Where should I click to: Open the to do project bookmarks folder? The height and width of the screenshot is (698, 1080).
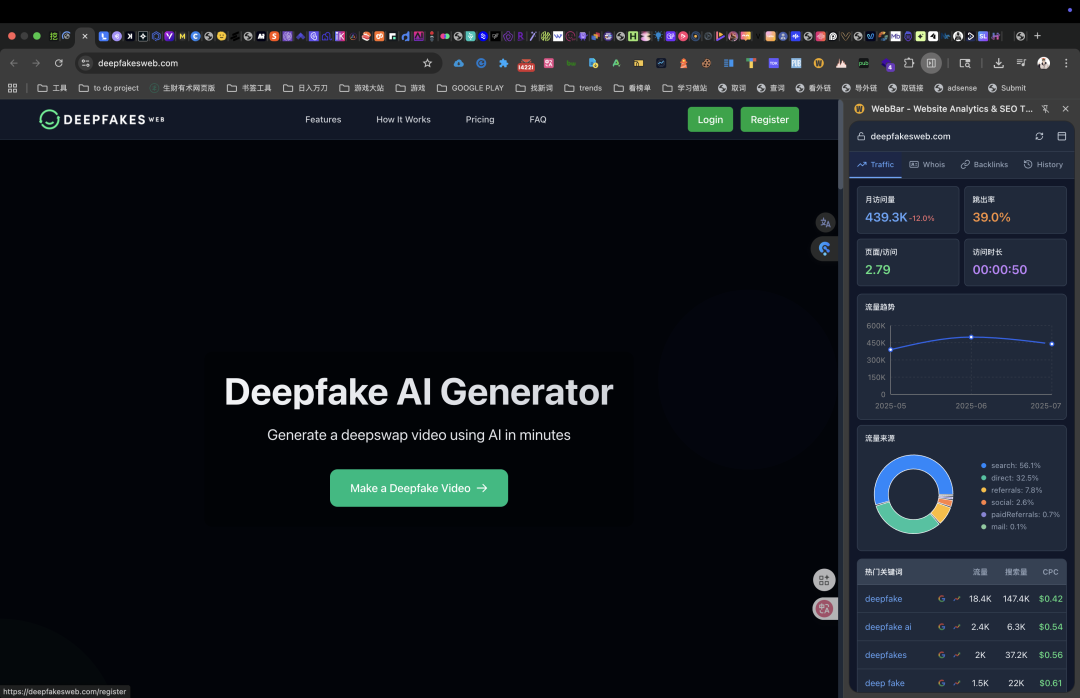tap(109, 88)
